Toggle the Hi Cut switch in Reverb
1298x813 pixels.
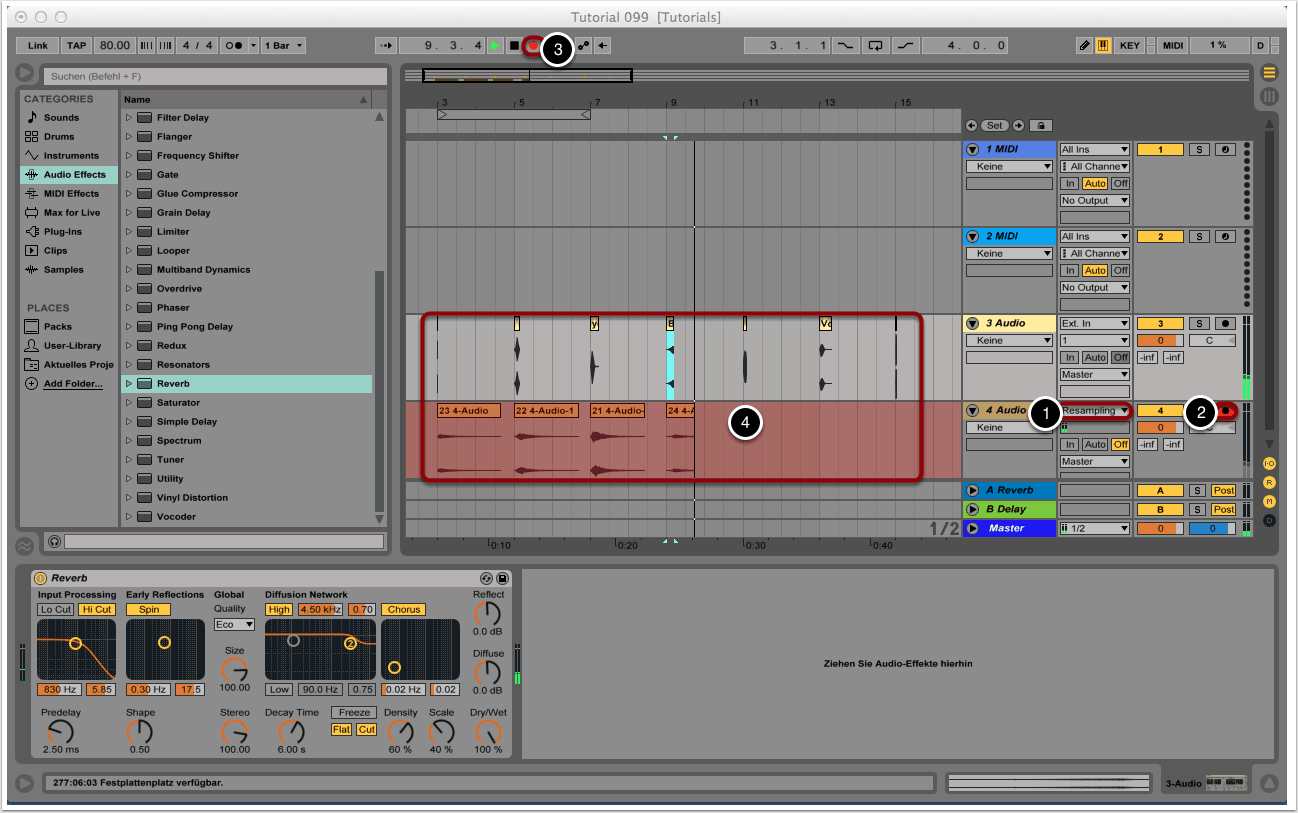98,610
